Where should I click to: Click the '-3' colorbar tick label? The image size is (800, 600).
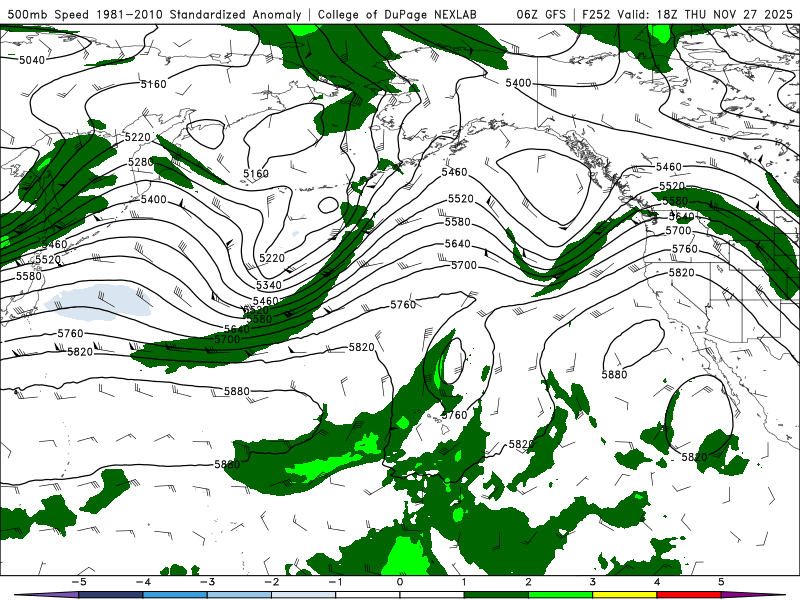207,582
